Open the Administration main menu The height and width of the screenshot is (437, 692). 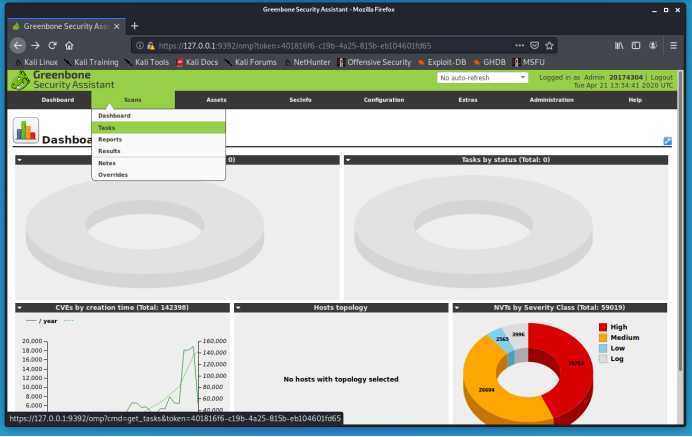coord(552,100)
